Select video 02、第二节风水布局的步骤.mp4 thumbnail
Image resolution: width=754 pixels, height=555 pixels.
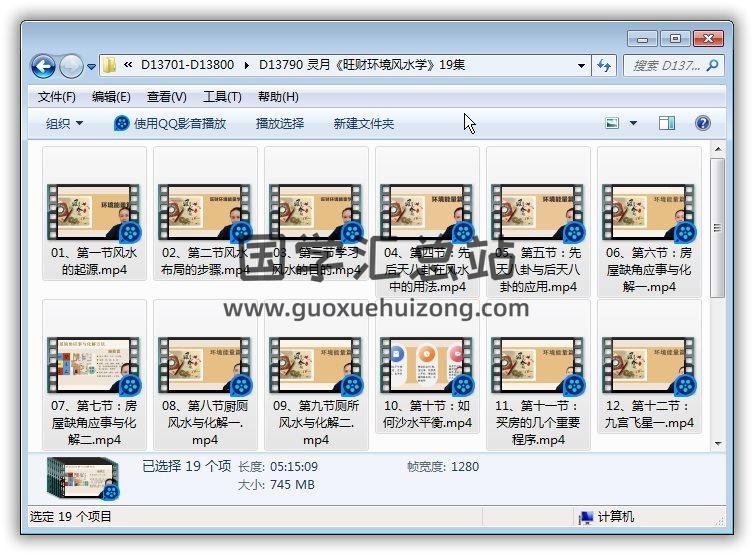205,213
